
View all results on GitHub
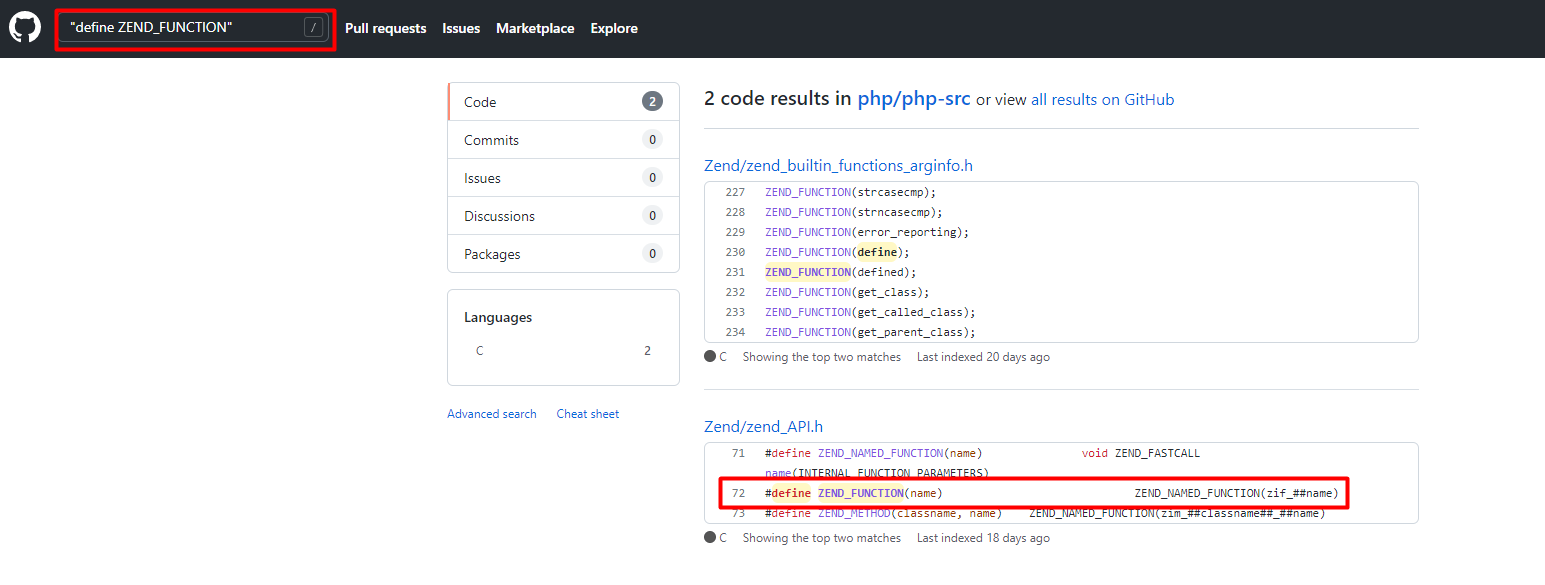point(1102,100)
